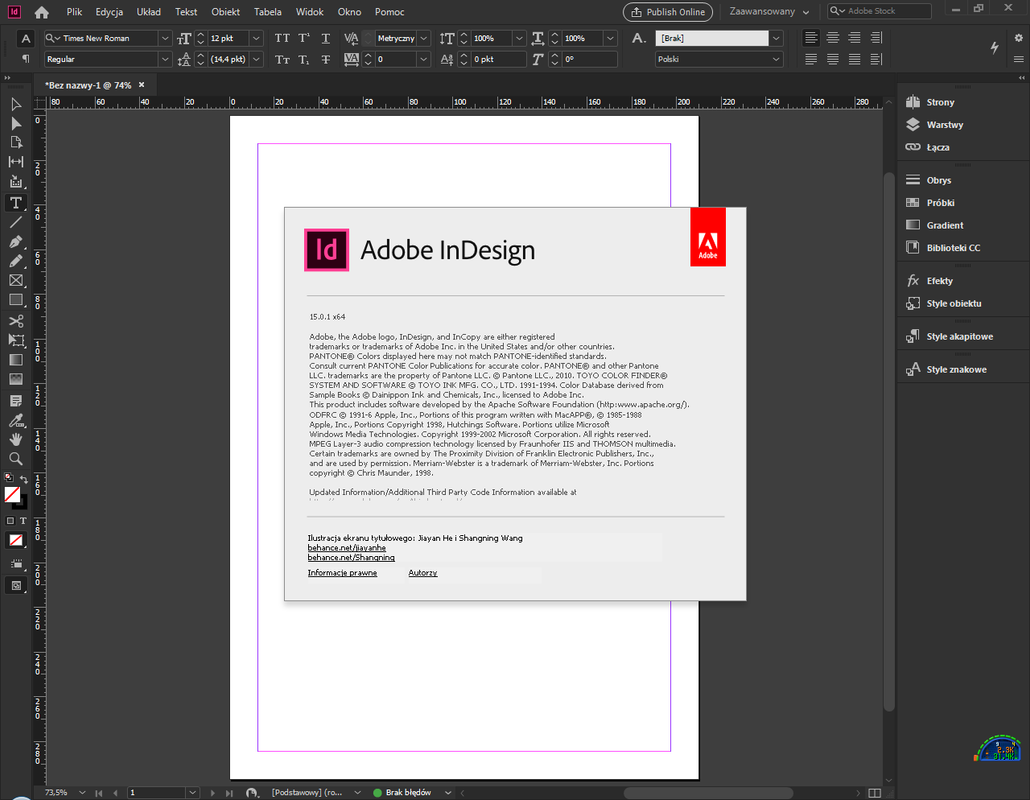
Task: Click the Autorzy link
Action: 422,573
